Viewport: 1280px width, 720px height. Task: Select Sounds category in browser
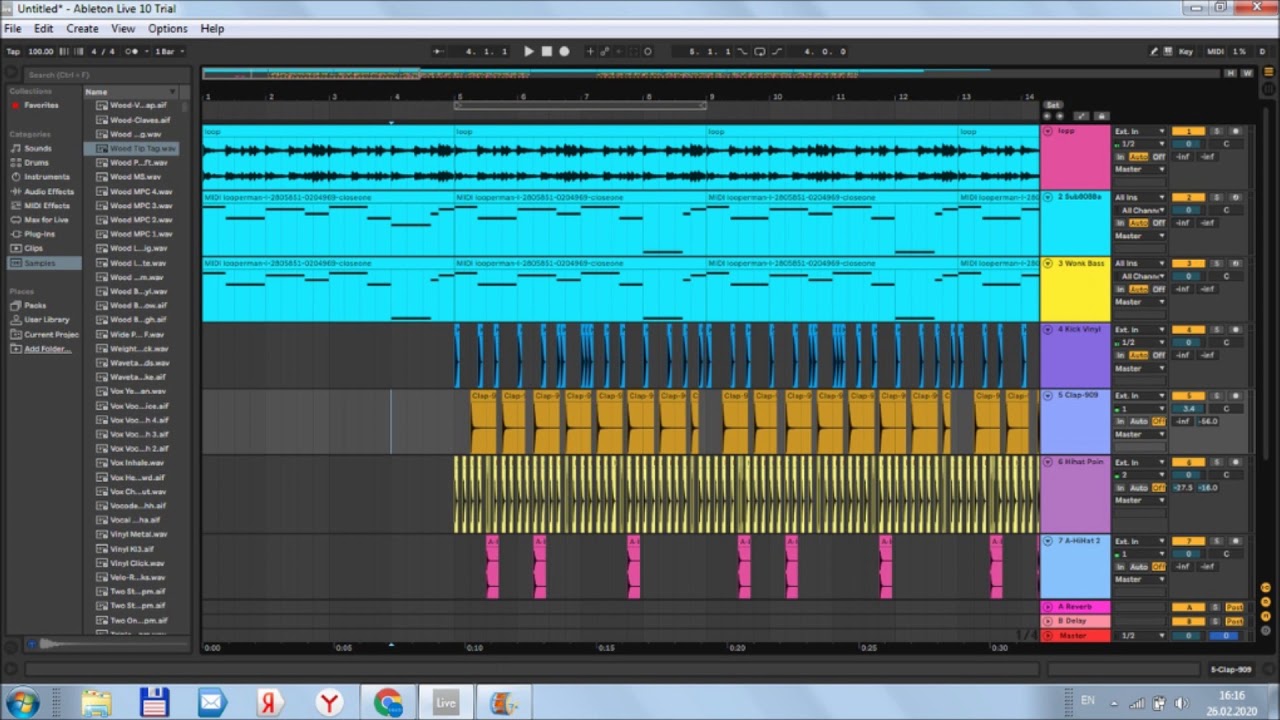pos(38,148)
